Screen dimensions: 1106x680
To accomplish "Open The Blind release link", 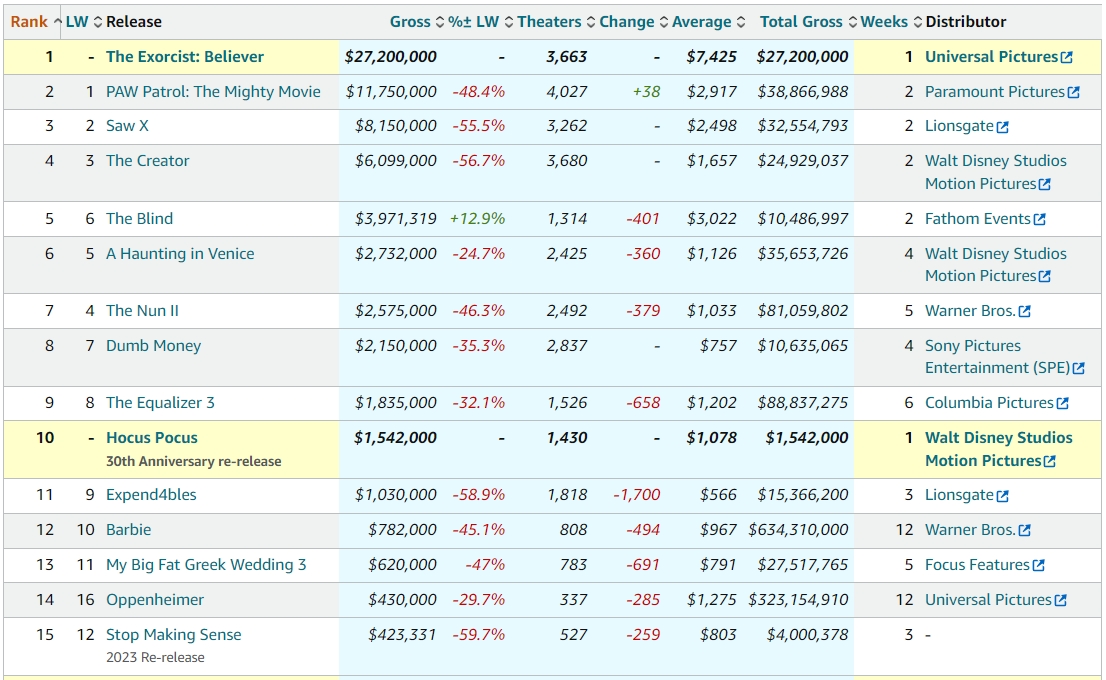I will click(139, 219).
